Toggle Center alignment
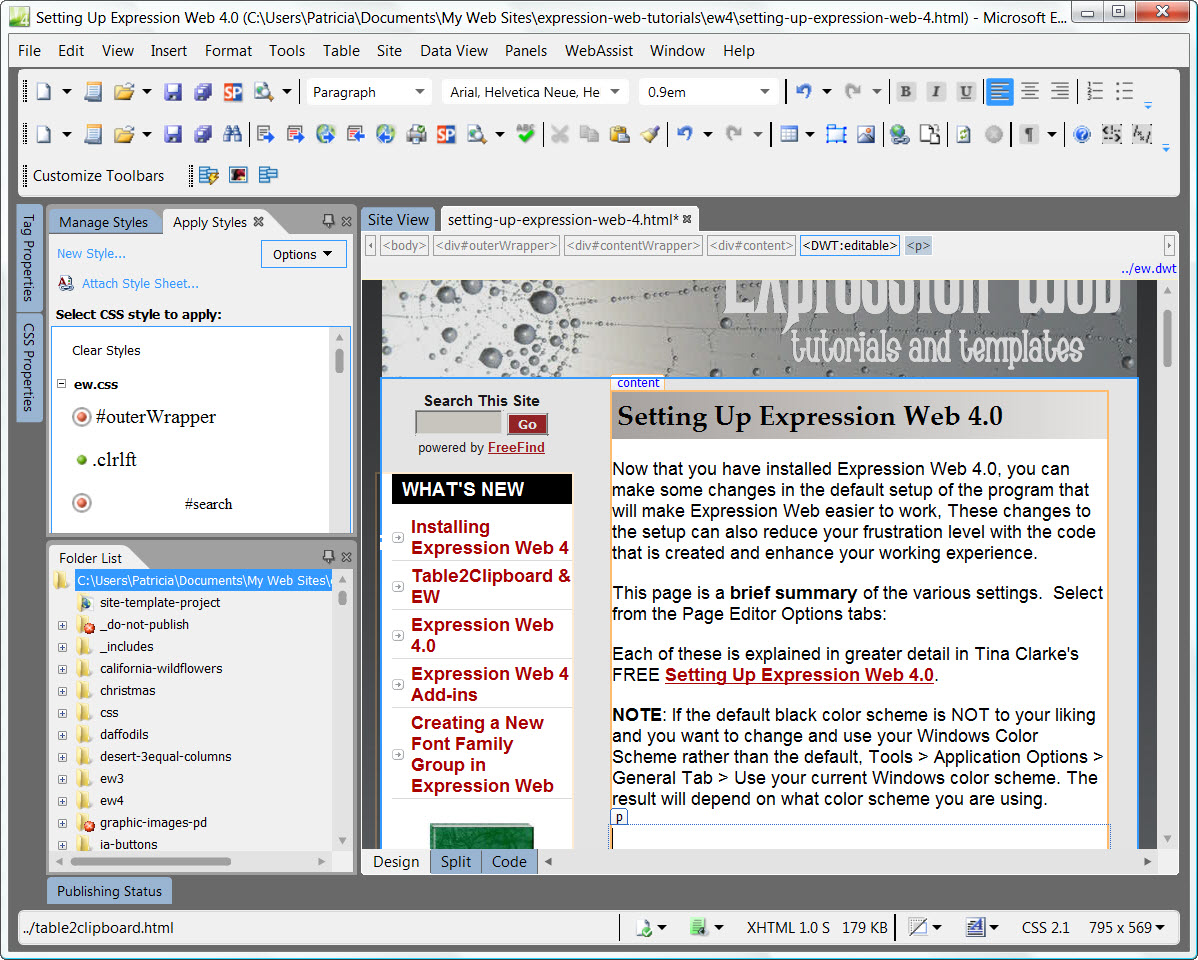The image size is (1198, 960). click(x=1030, y=92)
